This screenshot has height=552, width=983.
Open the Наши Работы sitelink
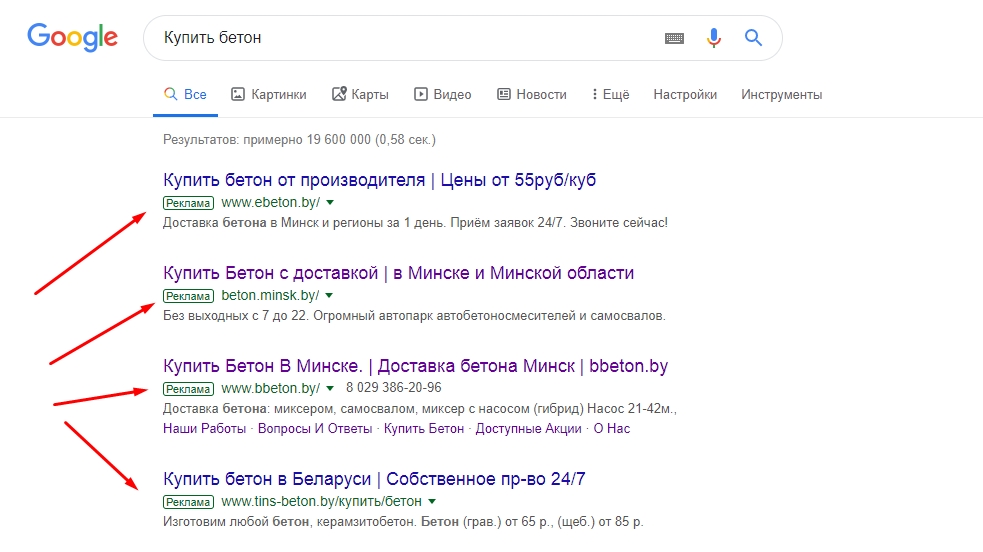[204, 429]
